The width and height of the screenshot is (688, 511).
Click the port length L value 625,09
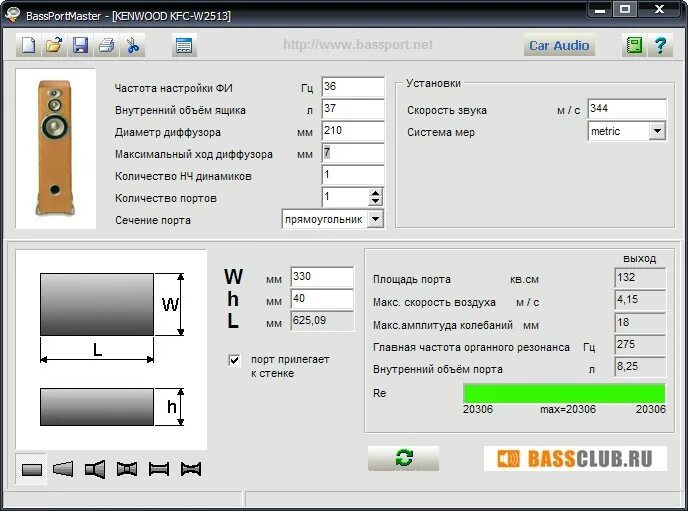[x=322, y=321]
